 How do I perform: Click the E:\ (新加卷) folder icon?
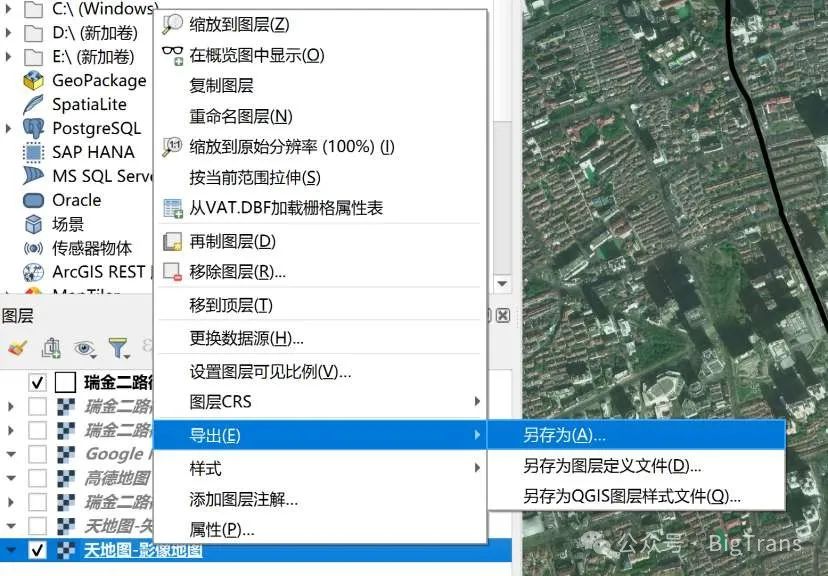(x=33, y=57)
